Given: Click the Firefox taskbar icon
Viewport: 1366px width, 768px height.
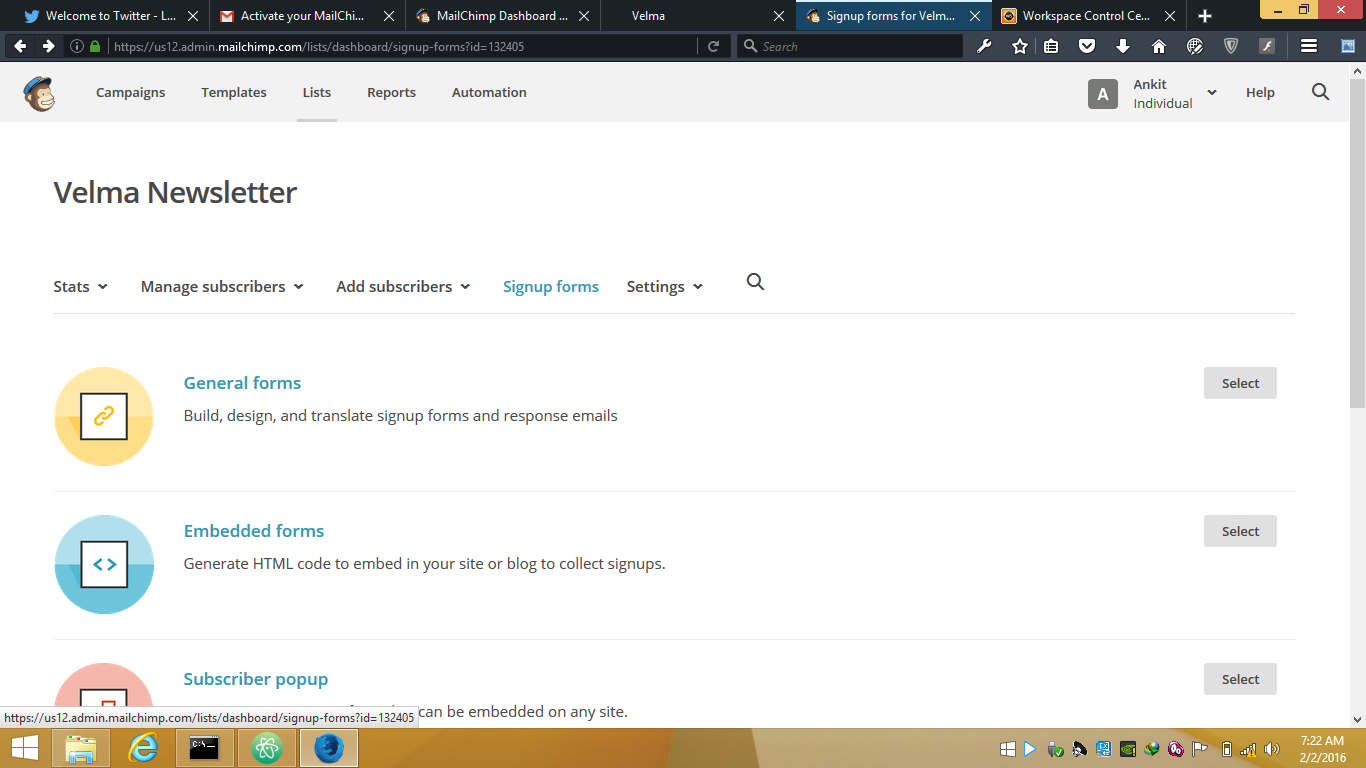Looking at the screenshot, I should click(x=329, y=748).
